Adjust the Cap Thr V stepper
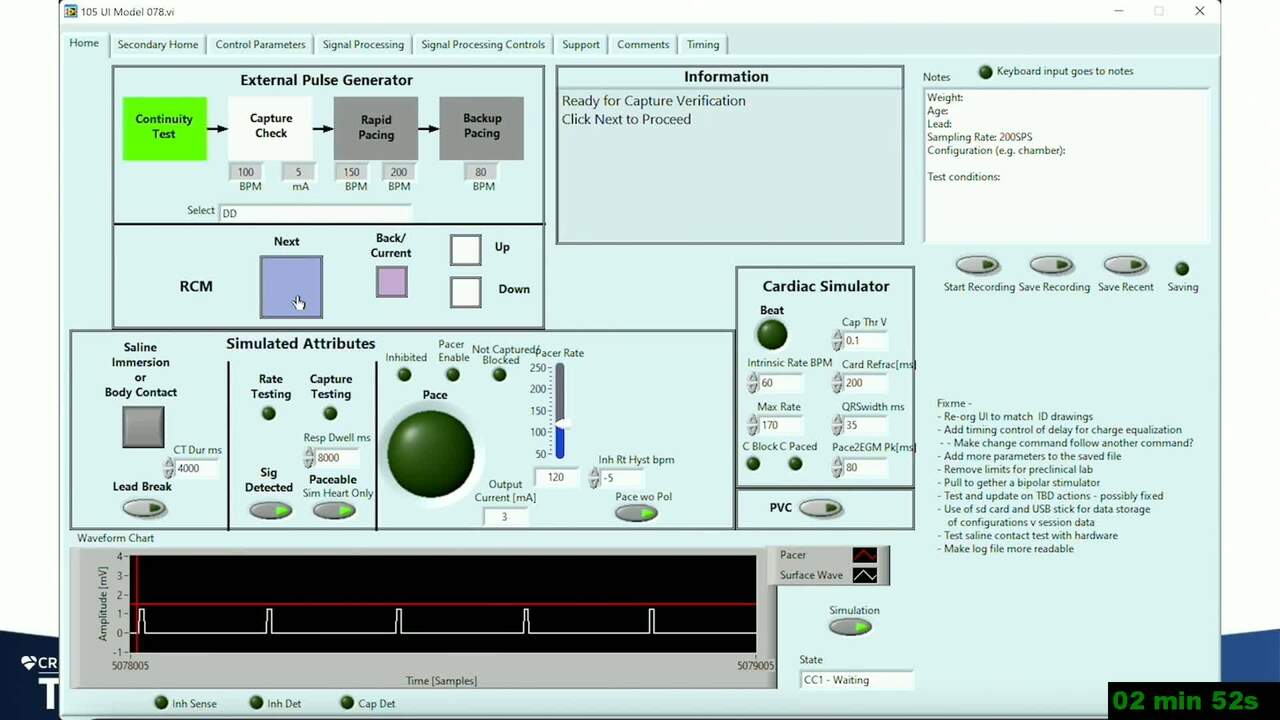 [837, 341]
